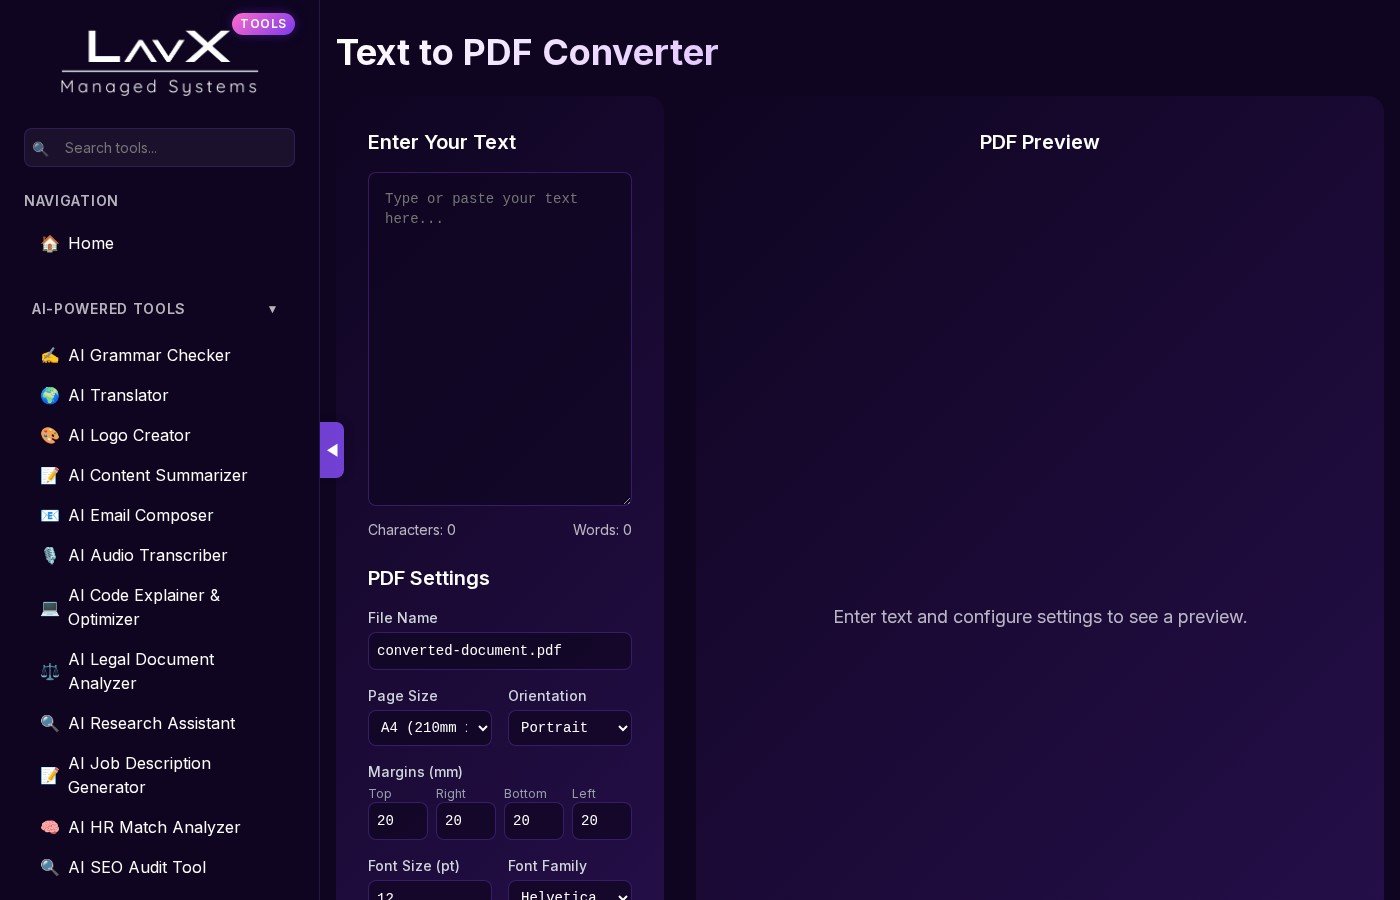Click the scales icon for AI Legal Document Analyzer
Viewport: 1400px width, 900px height.
[49, 672]
